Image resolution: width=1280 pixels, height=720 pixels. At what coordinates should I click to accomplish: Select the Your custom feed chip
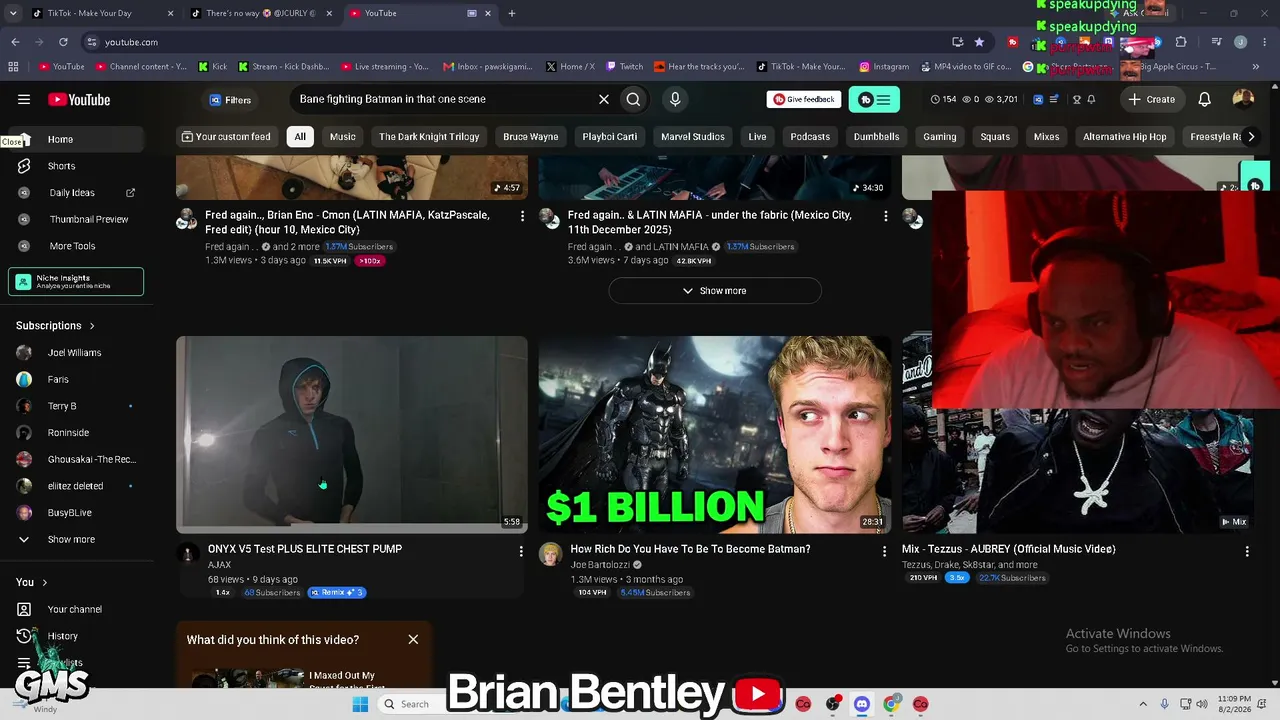coord(226,136)
